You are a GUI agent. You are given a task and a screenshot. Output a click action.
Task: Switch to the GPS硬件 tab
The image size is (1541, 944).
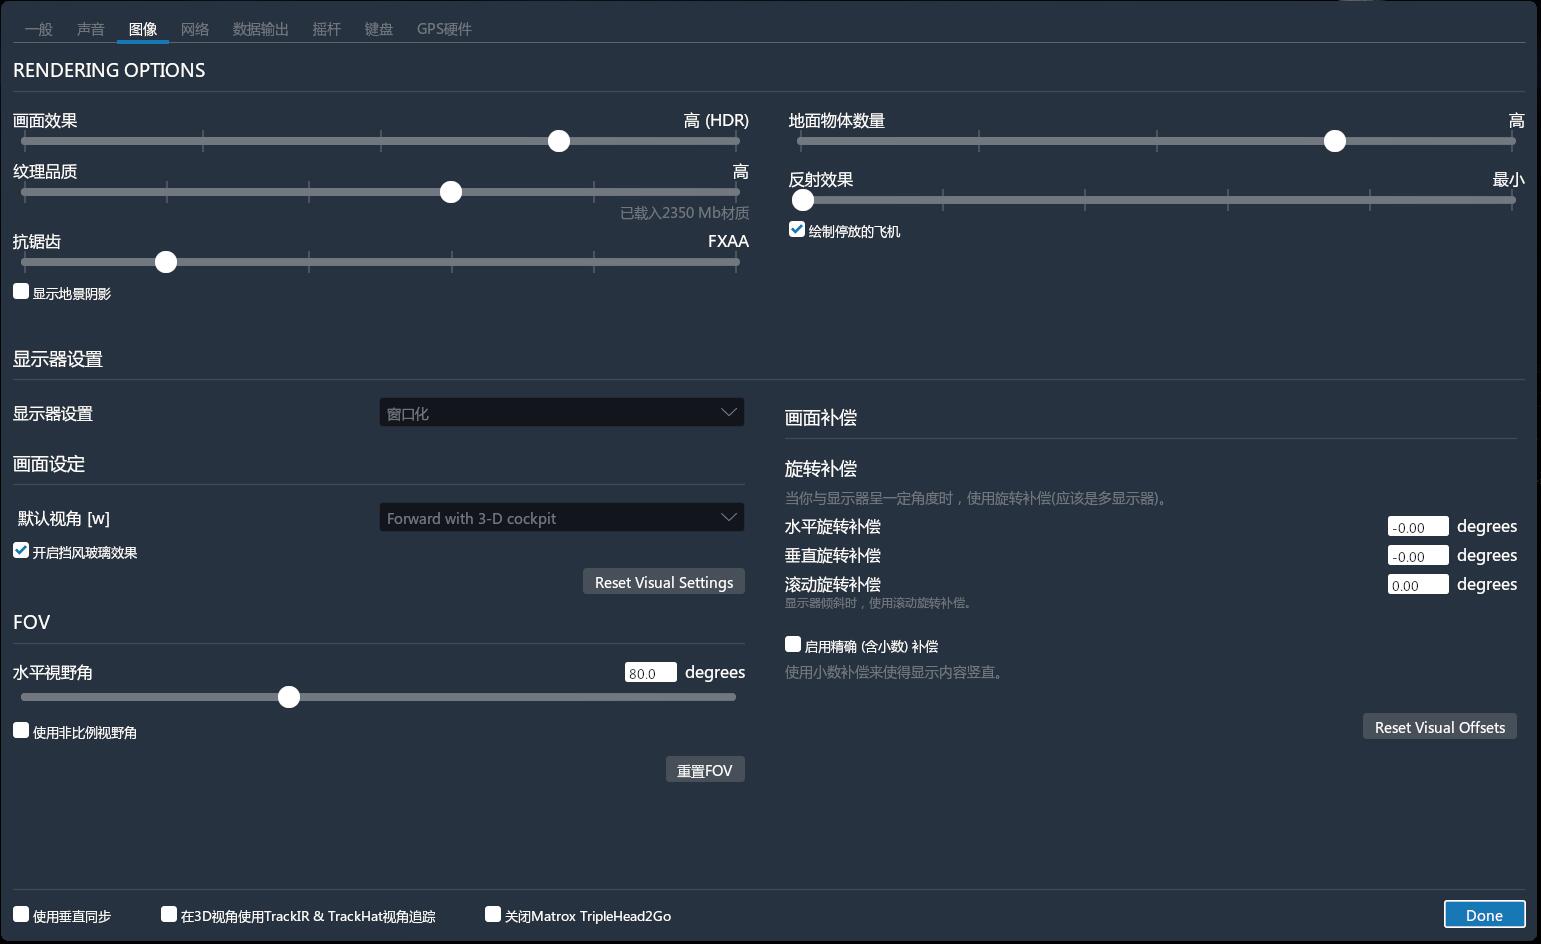(x=444, y=29)
